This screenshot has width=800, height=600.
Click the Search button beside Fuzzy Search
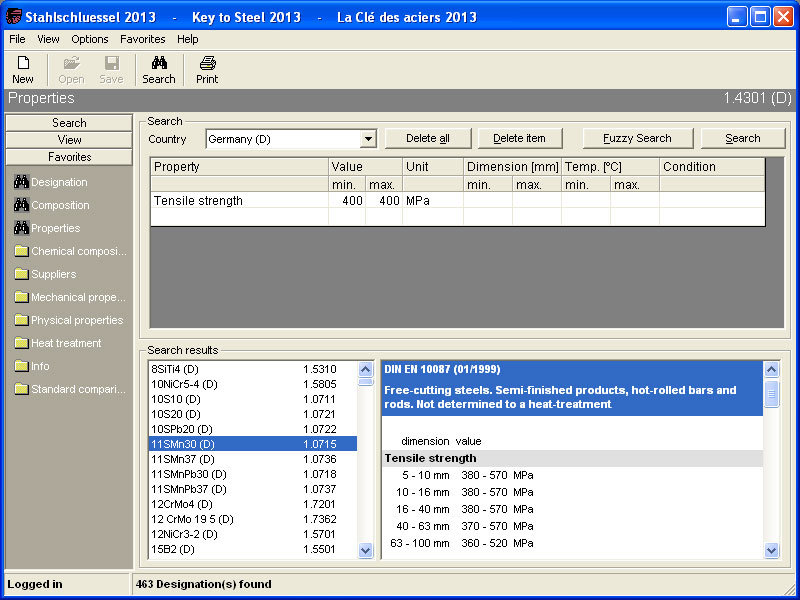[x=743, y=138]
